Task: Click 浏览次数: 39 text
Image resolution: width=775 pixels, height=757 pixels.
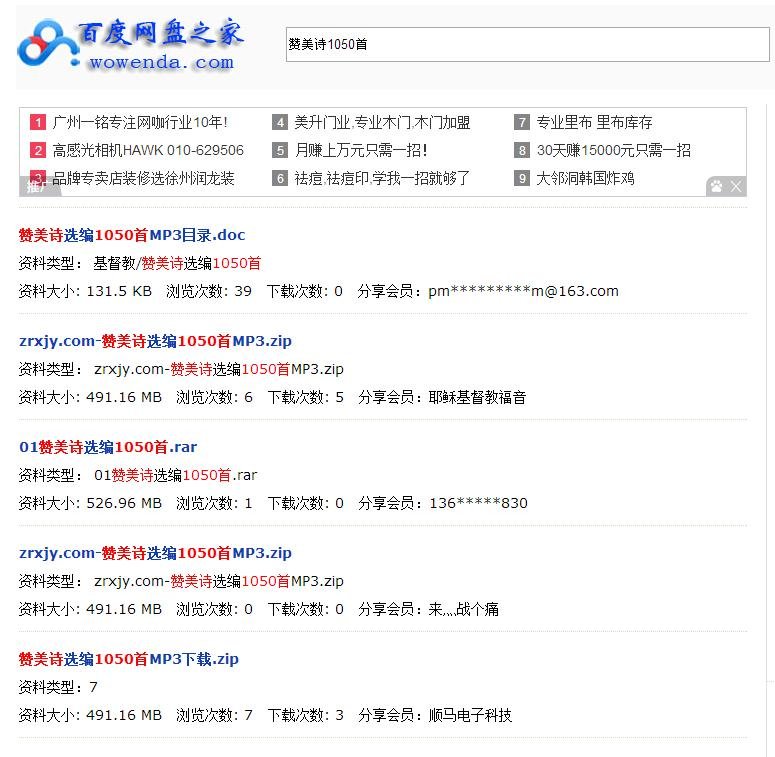Action: [209, 292]
